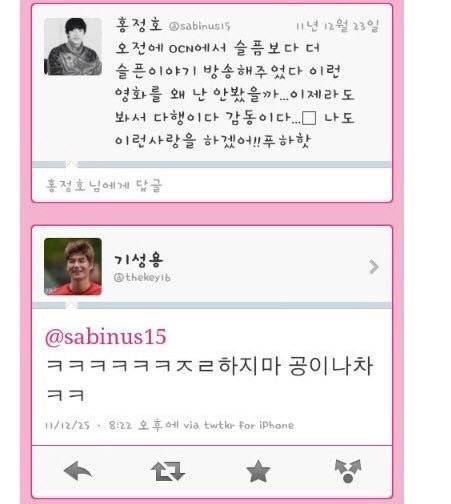Screen dimensions: 451x504
Task: Tap the empty box emoji in tweet
Action: pos(309,118)
